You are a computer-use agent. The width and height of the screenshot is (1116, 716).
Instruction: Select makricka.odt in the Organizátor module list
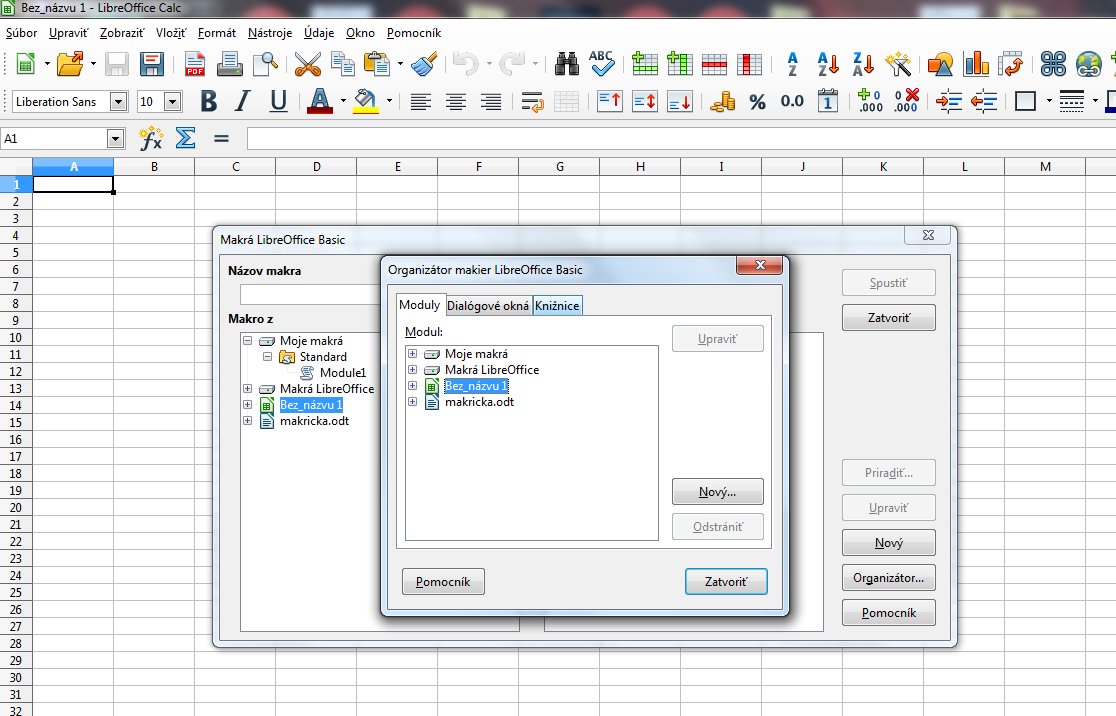click(479, 401)
